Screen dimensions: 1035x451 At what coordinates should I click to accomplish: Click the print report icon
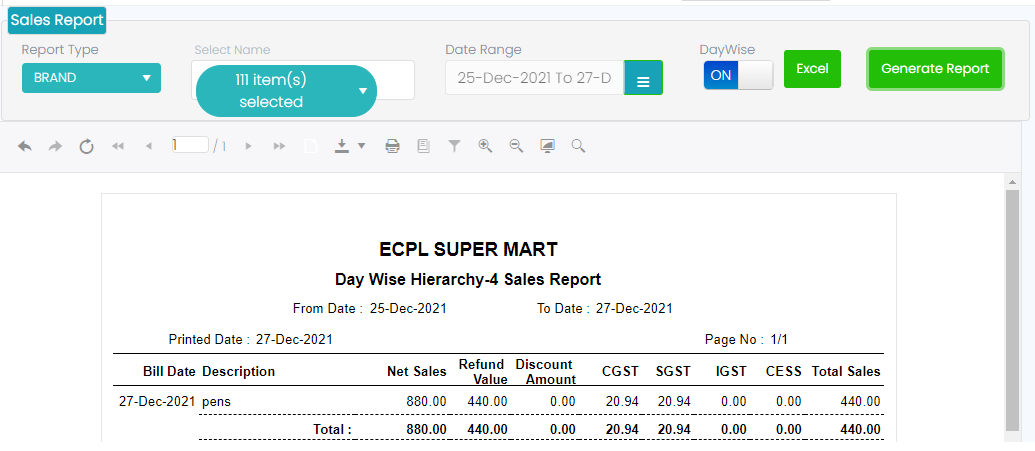coord(393,146)
